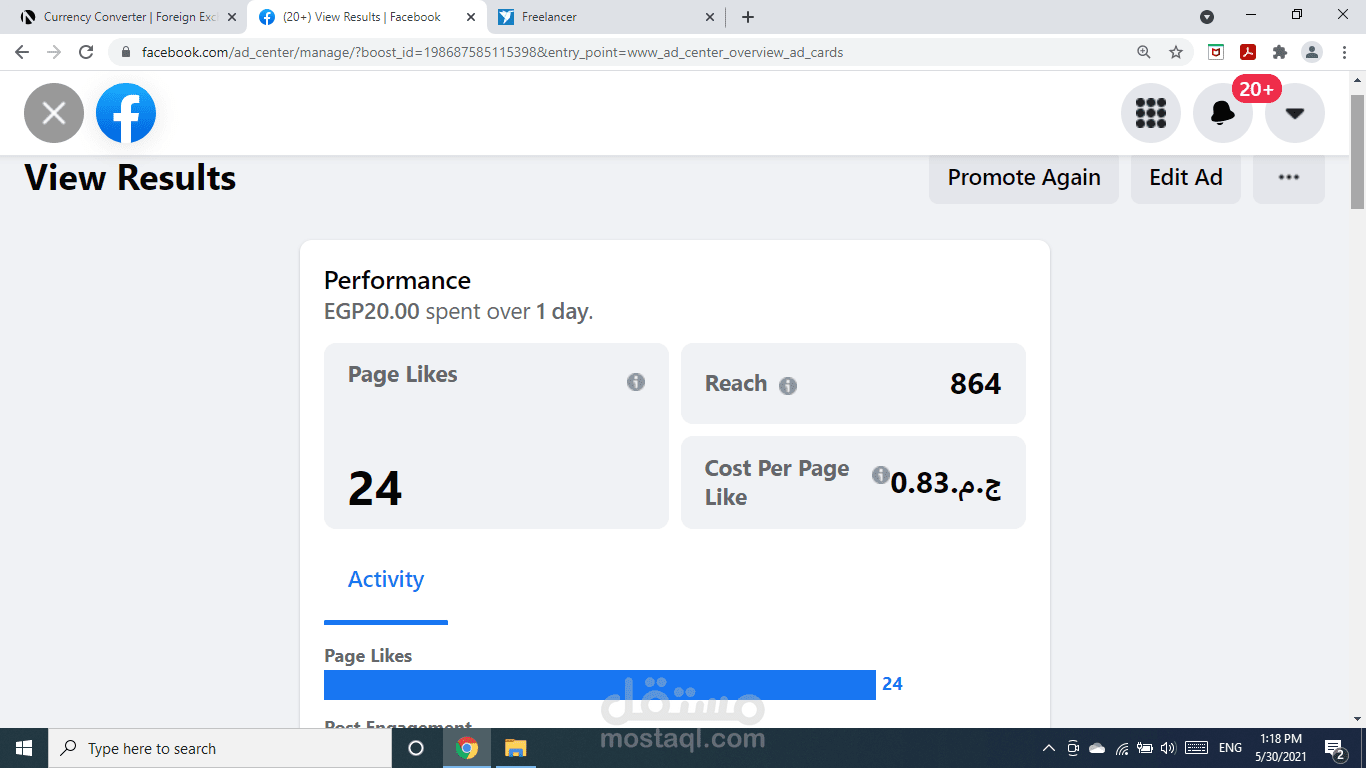Viewport: 1366px width, 768px height.
Task: Open the Chrome profile avatar
Action: click(1312, 52)
